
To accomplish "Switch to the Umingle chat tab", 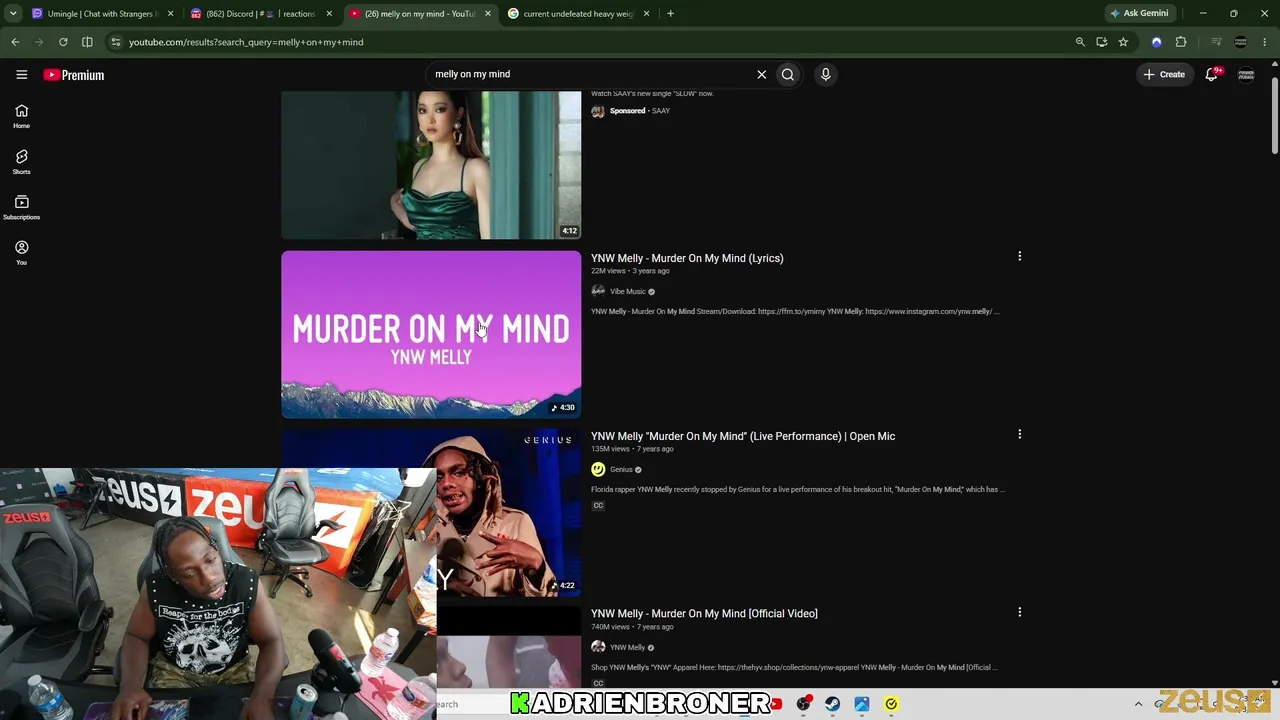I will [100, 14].
